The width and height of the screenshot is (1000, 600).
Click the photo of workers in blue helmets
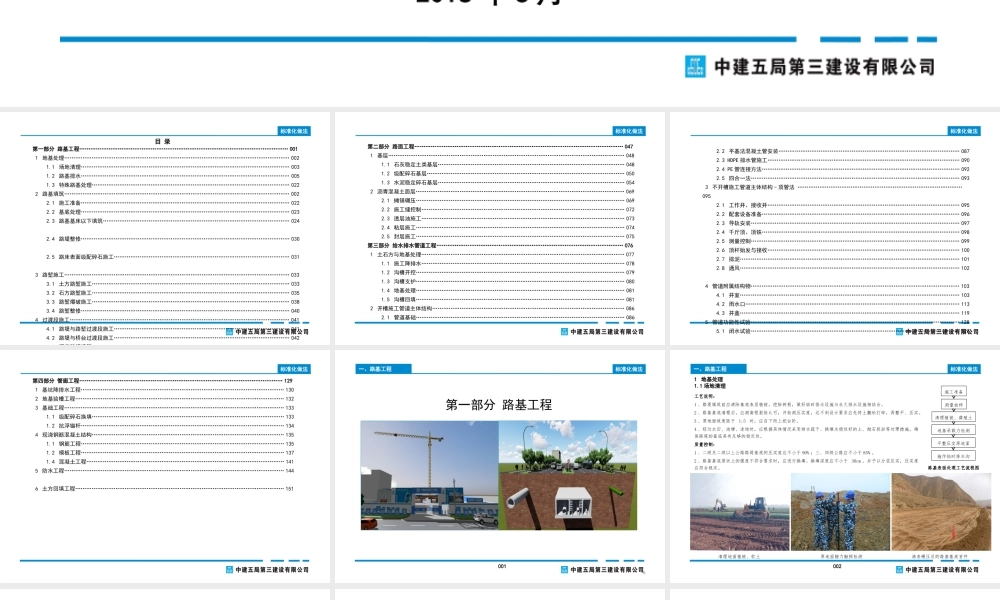(x=841, y=512)
